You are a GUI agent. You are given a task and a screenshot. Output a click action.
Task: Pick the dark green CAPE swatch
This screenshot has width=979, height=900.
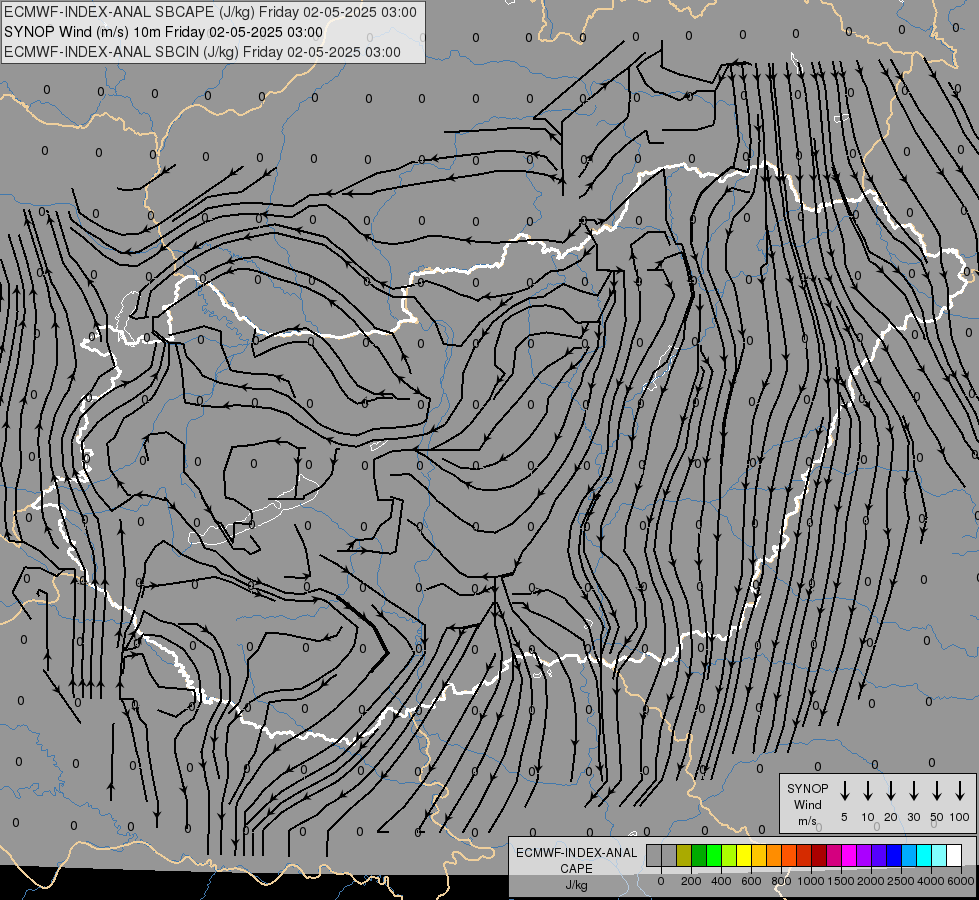[699, 855]
